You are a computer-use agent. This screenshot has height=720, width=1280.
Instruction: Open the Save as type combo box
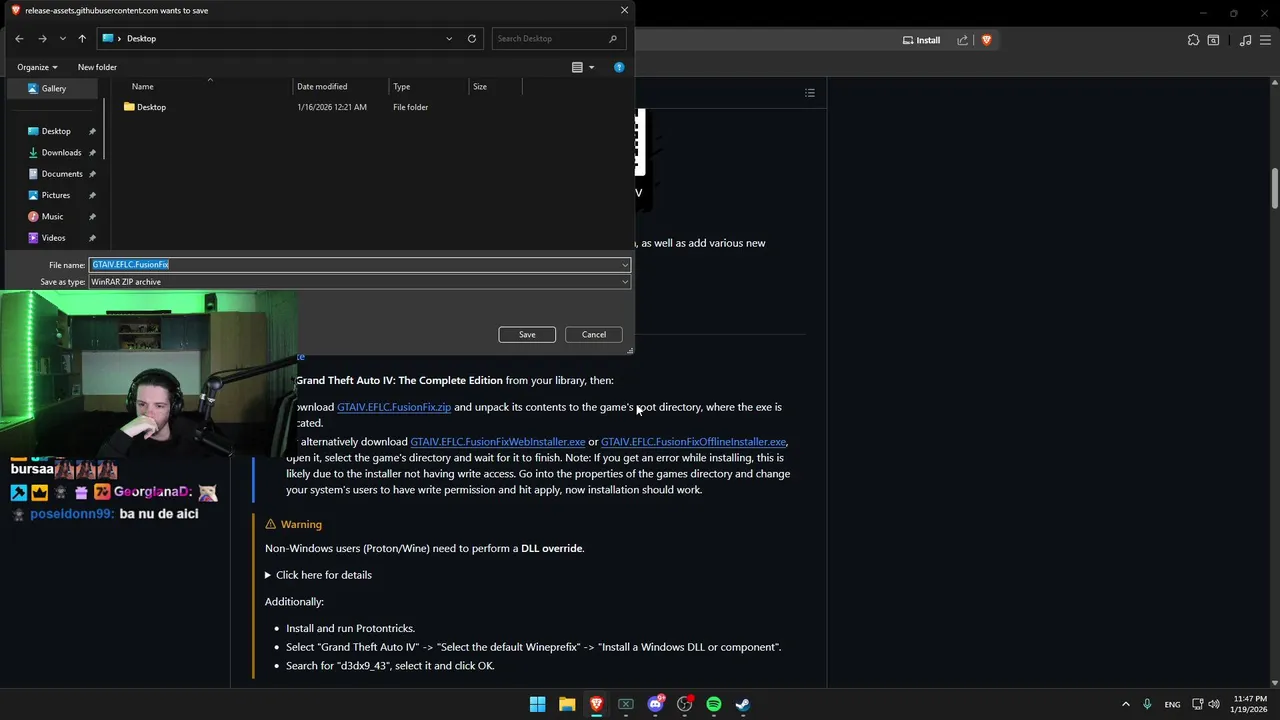360,282
